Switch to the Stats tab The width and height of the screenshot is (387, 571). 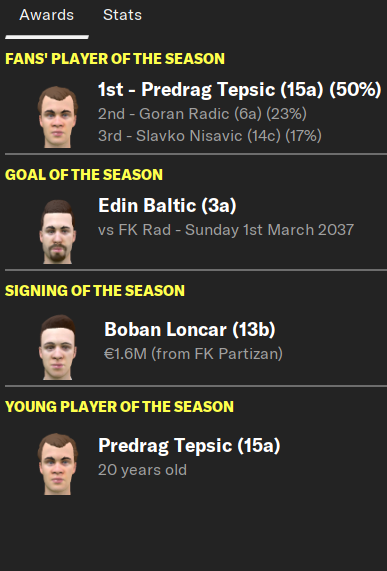click(122, 15)
